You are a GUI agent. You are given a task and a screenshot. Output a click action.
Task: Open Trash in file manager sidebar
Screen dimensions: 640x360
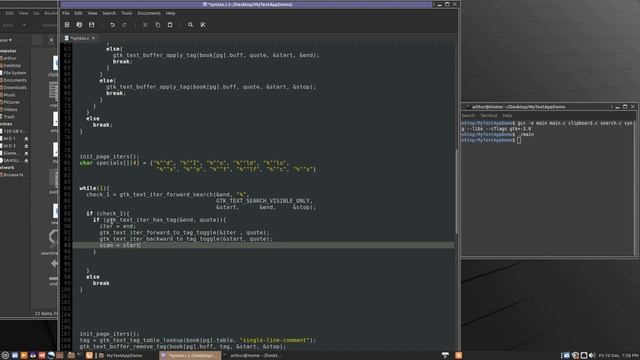pyautogui.click(x=9, y=117)
